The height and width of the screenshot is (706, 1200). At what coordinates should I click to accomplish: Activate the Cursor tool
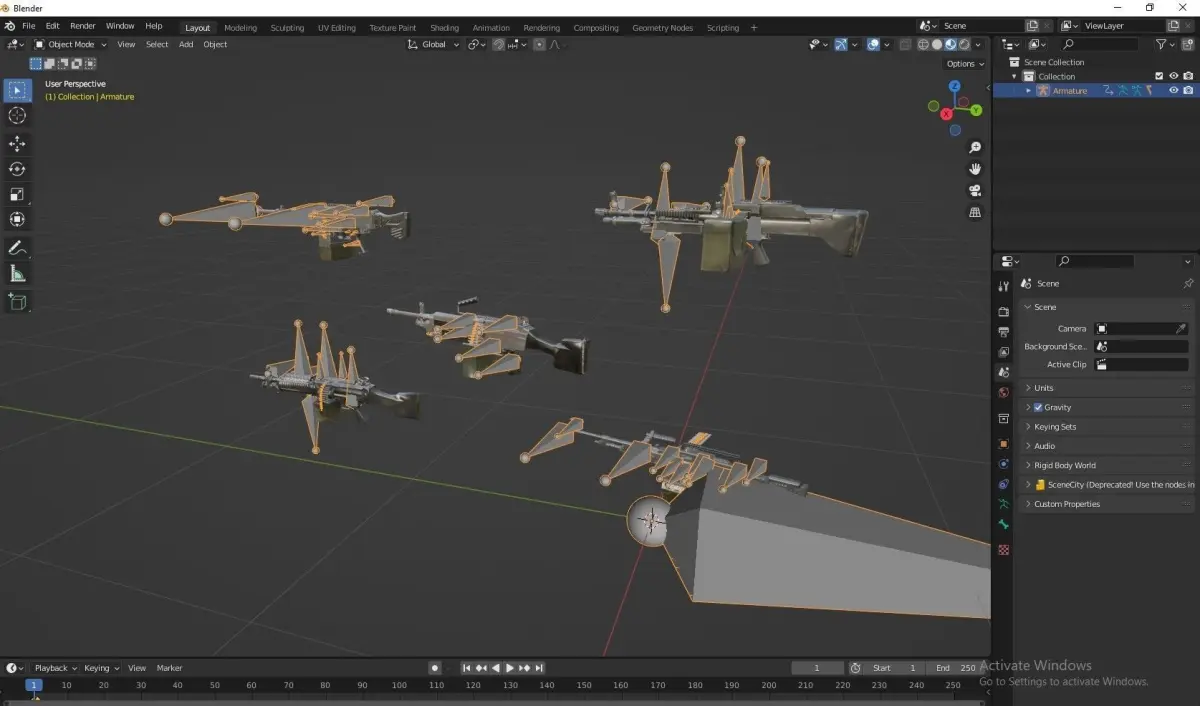click(17, 116)
